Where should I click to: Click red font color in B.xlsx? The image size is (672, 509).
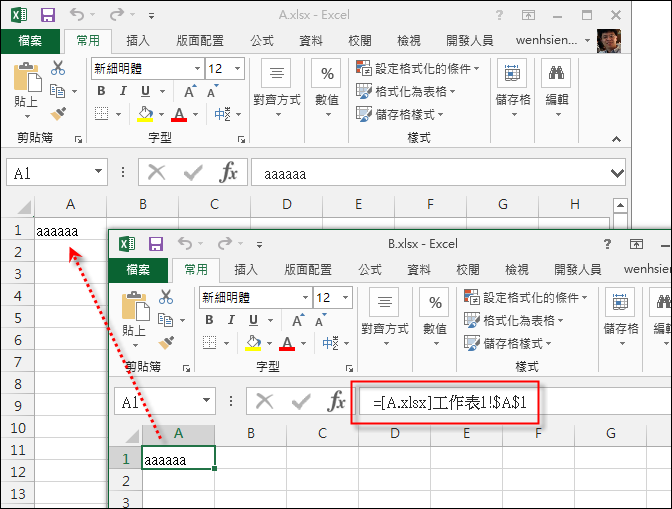(287, 343)
